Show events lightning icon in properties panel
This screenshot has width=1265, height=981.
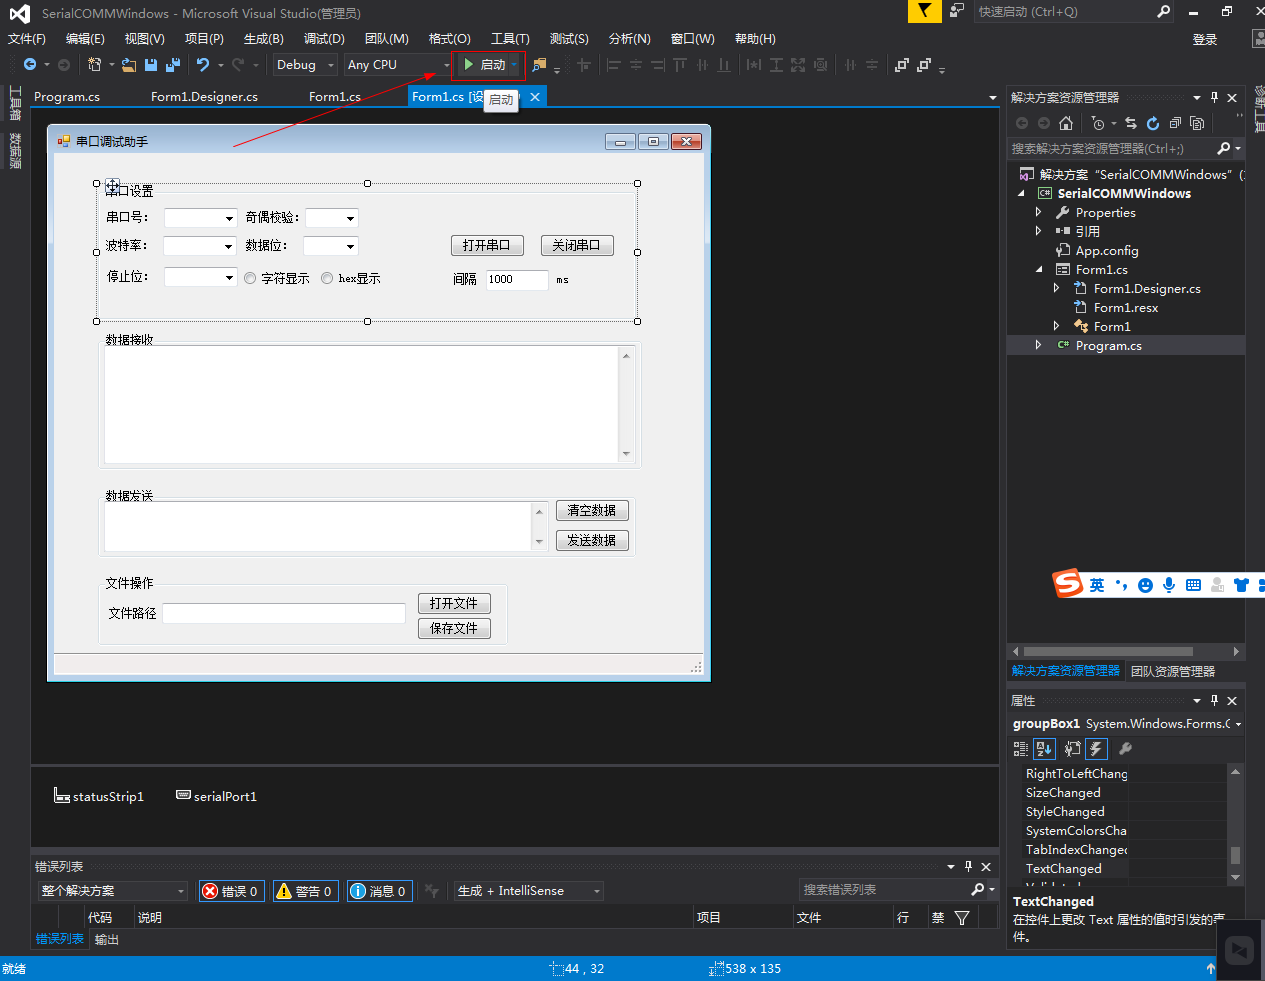1096,748
